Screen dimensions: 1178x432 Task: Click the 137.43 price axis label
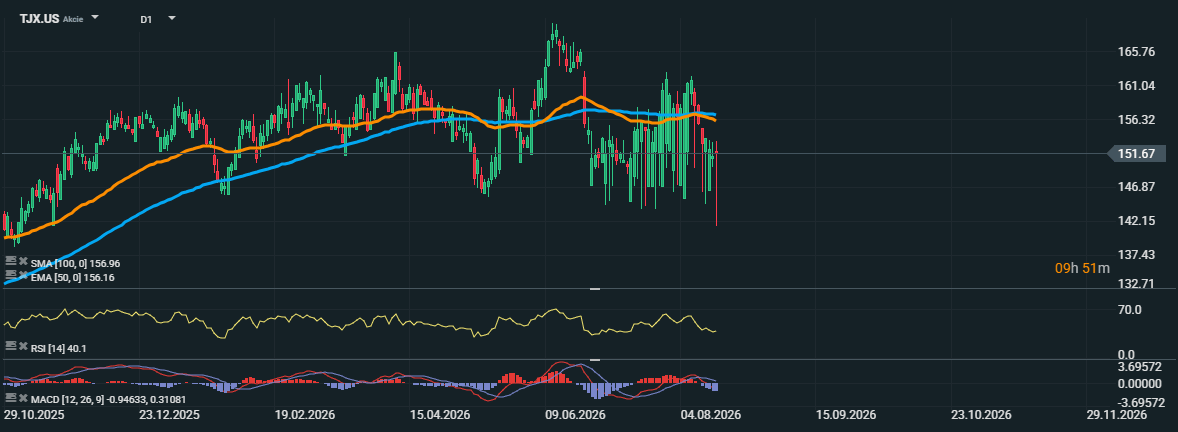[x=1137, y=255]
